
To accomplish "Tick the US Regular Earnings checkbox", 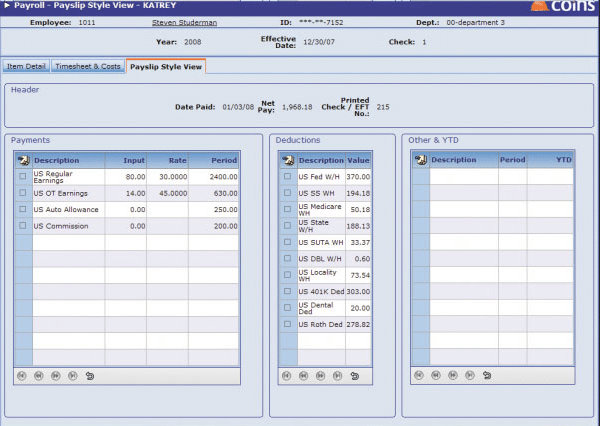I will coord(23,176).
